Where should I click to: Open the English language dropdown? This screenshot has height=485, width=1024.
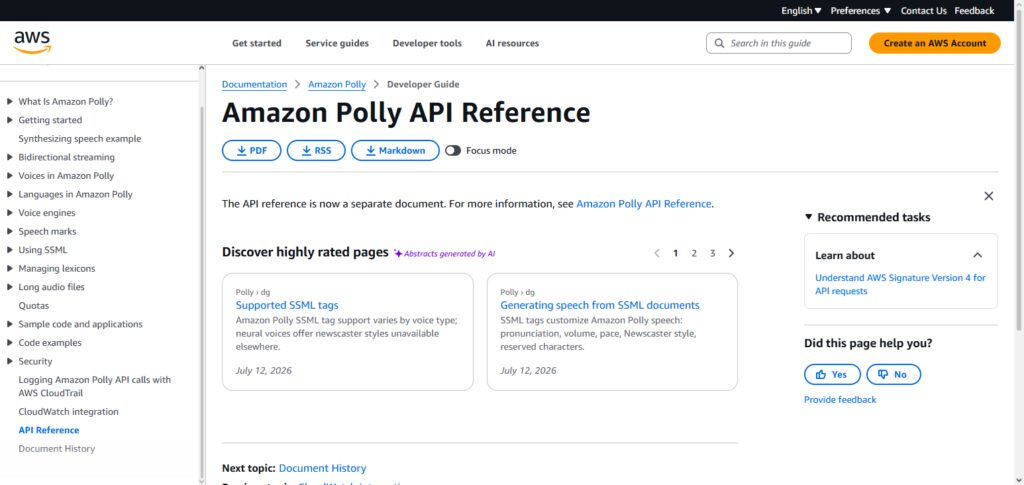pos(801,10)
